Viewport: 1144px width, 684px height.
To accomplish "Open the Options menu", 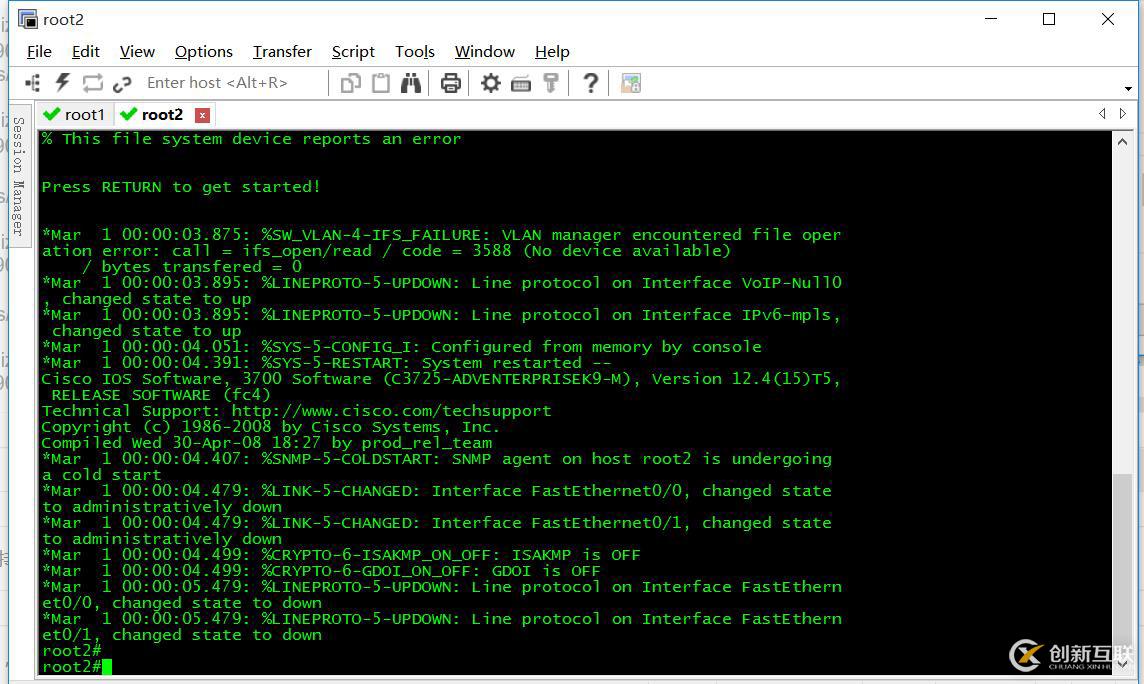I will (204, 52).
